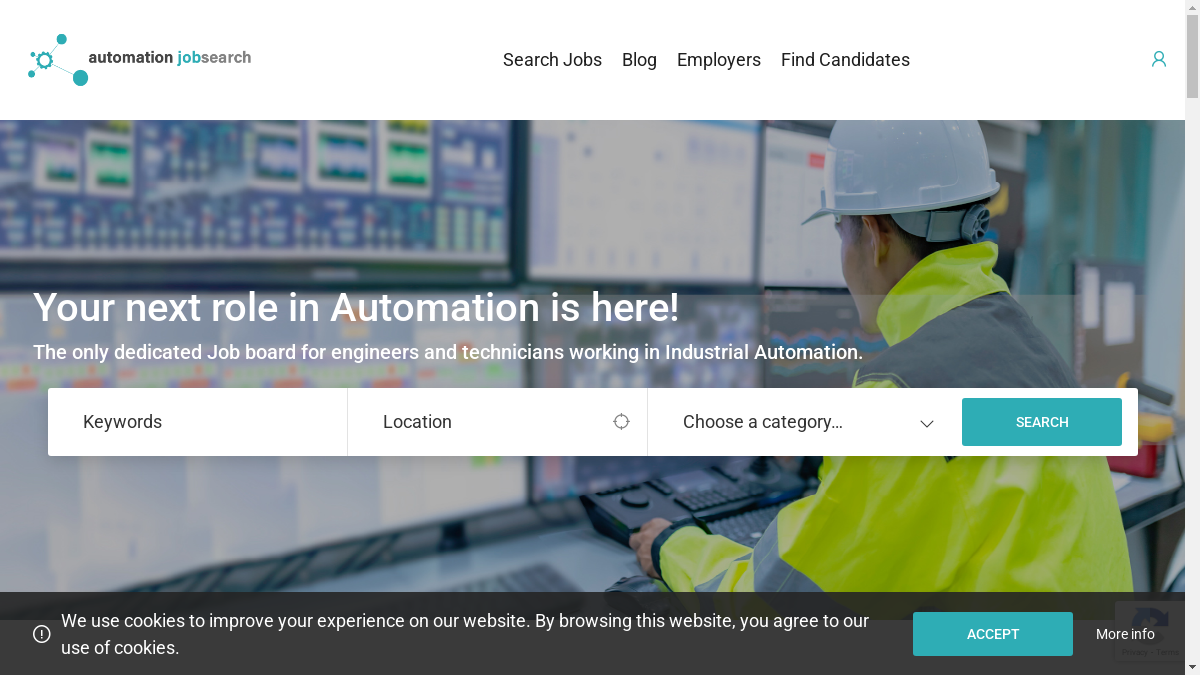The height and width of the screenshot is (675, 1200).
Task: Click the scrollbar down arrow
Action: (1192, 667)
